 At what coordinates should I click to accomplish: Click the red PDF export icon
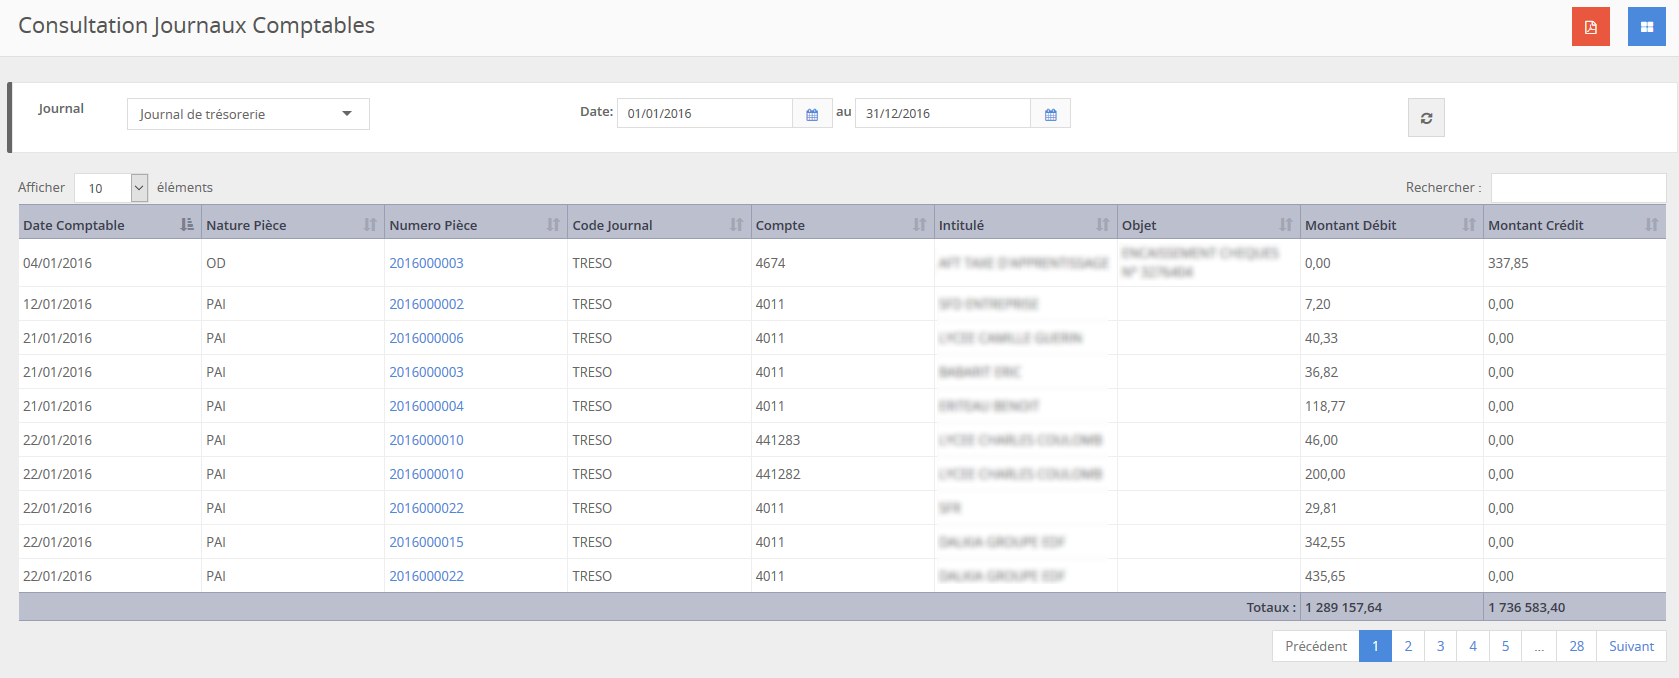point(1590,27)
